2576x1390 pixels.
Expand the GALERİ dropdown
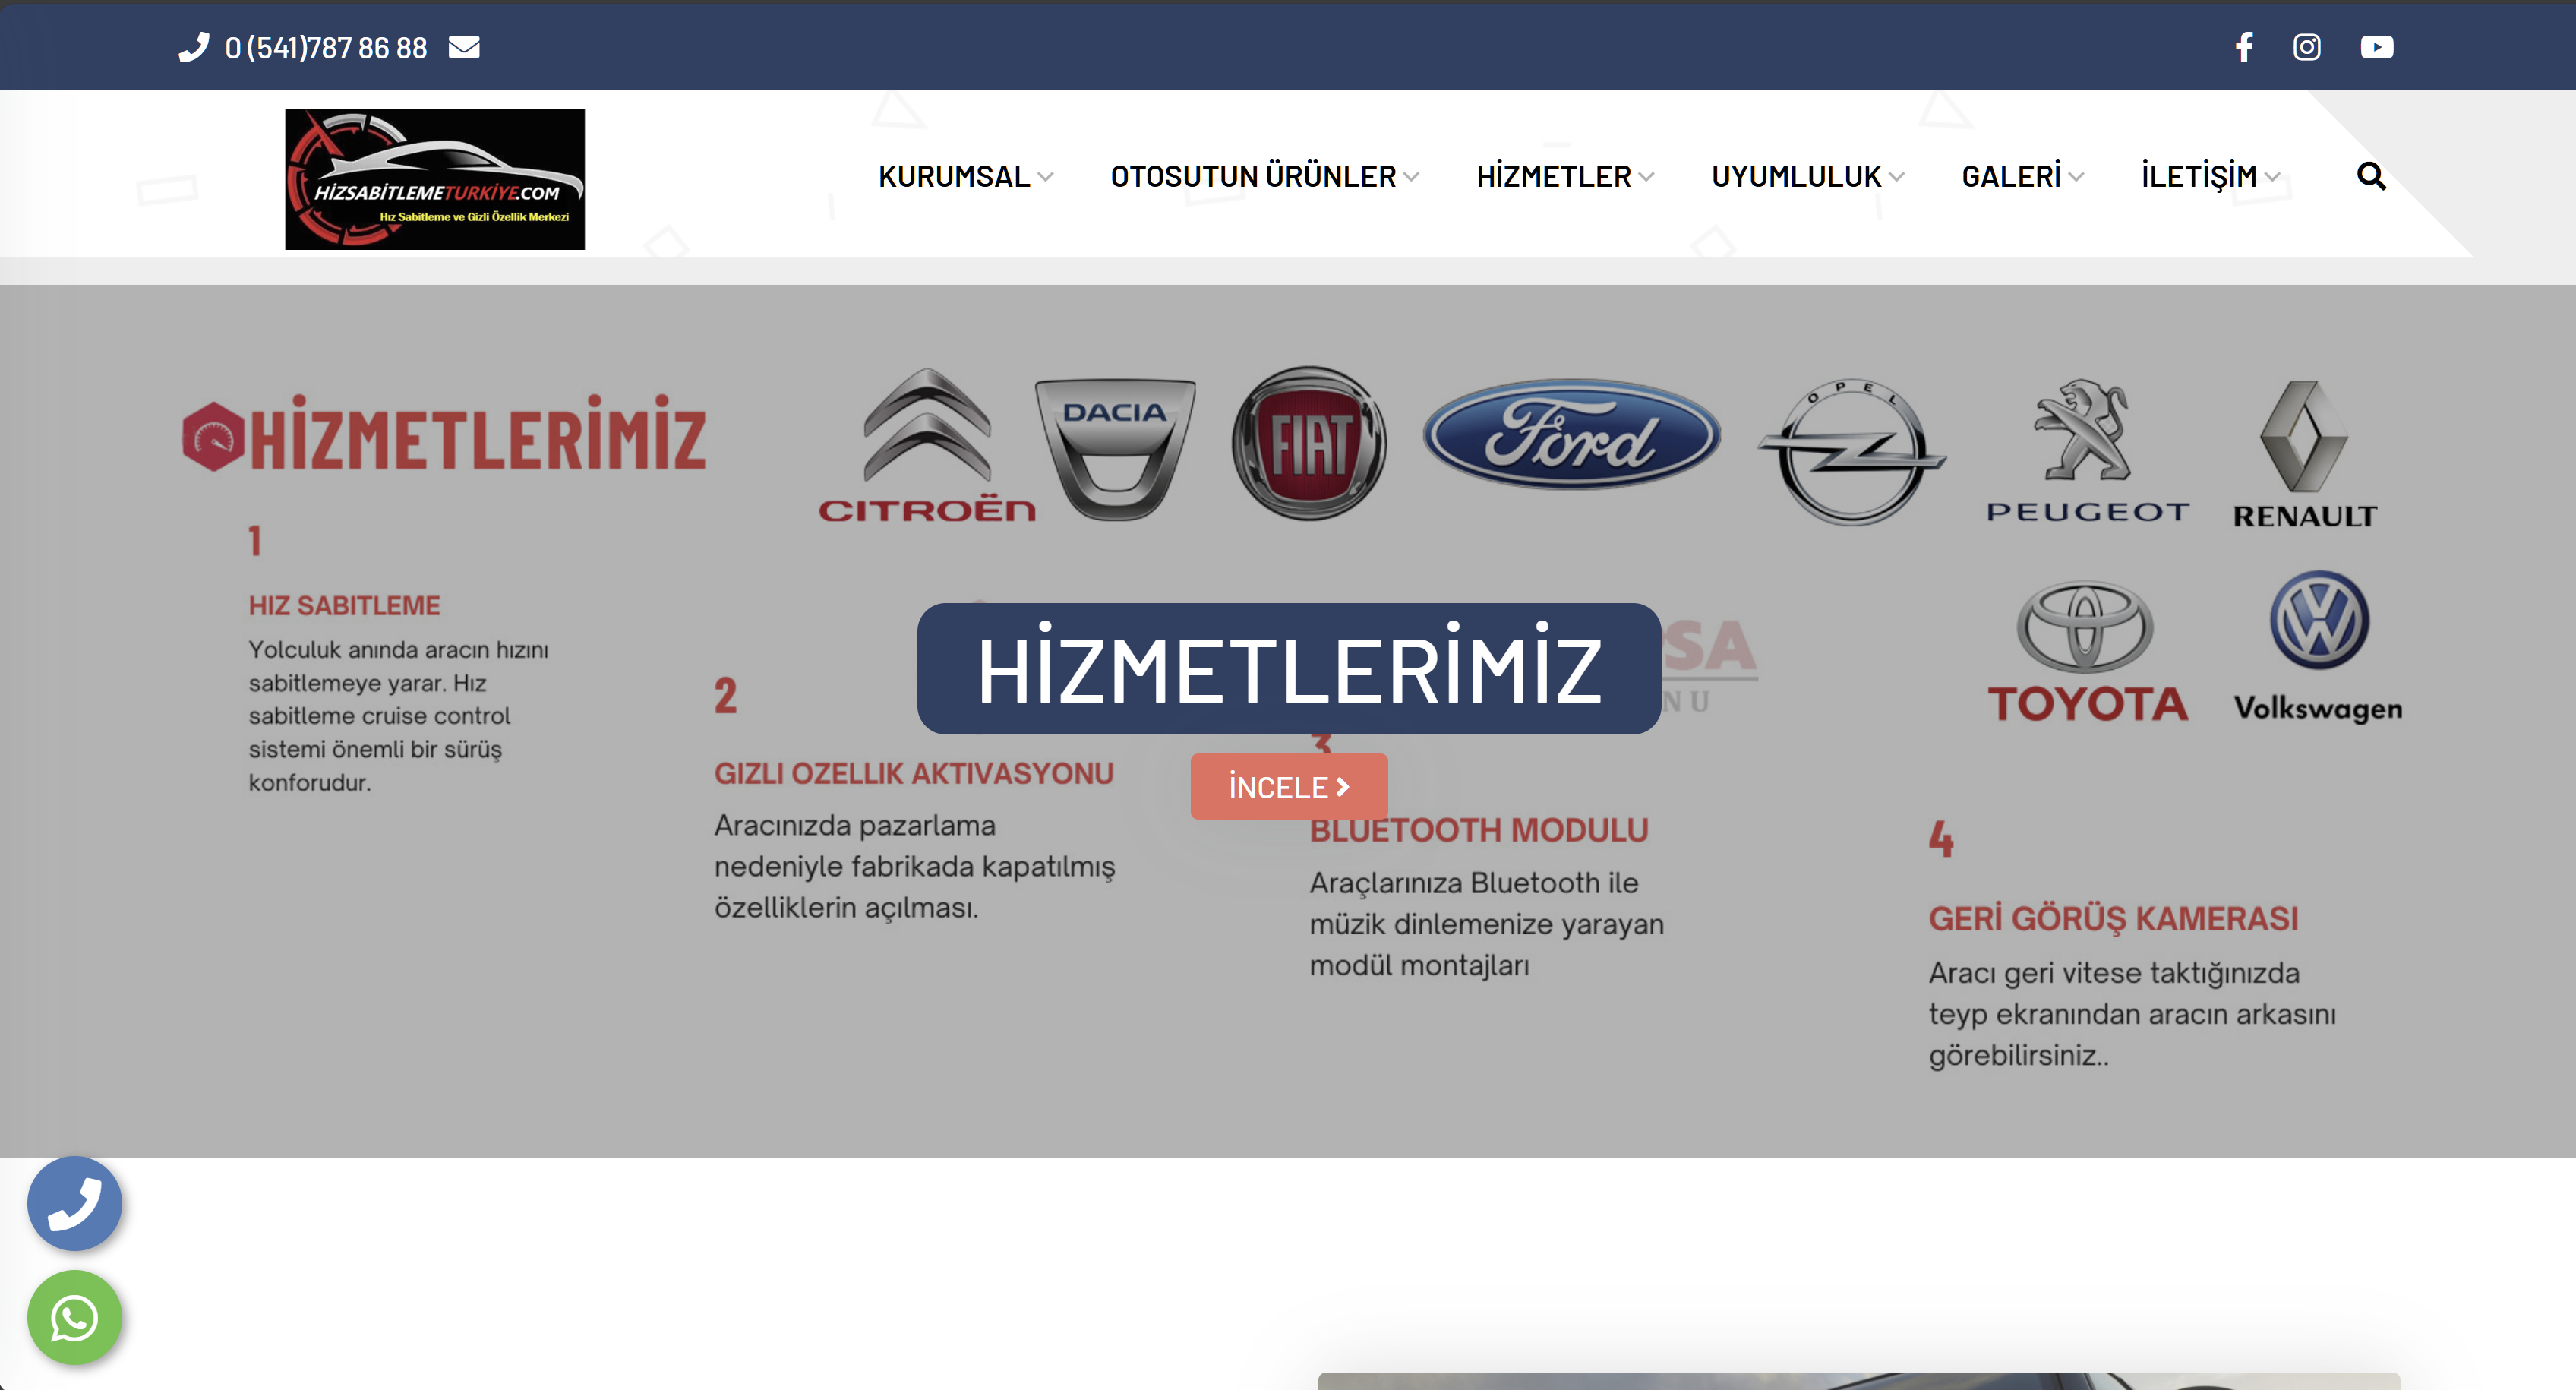[x=2015, y=176]
